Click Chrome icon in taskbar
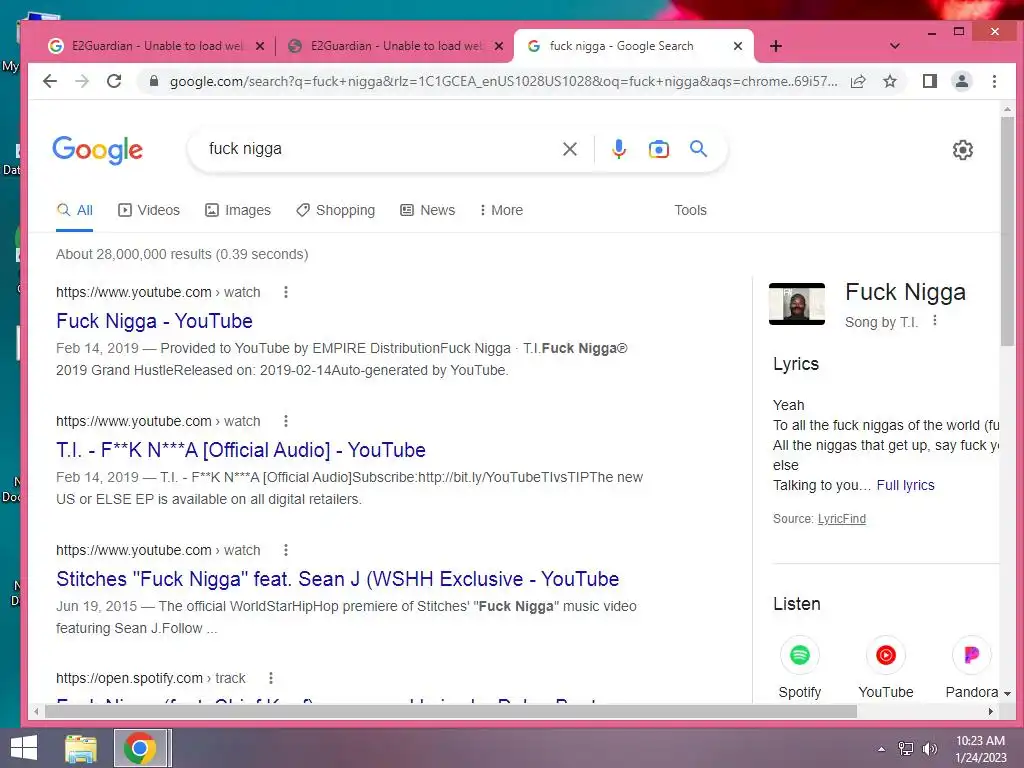Image resolution: width=1024 pixels, height=768 pixels. (x=140, y=748)
